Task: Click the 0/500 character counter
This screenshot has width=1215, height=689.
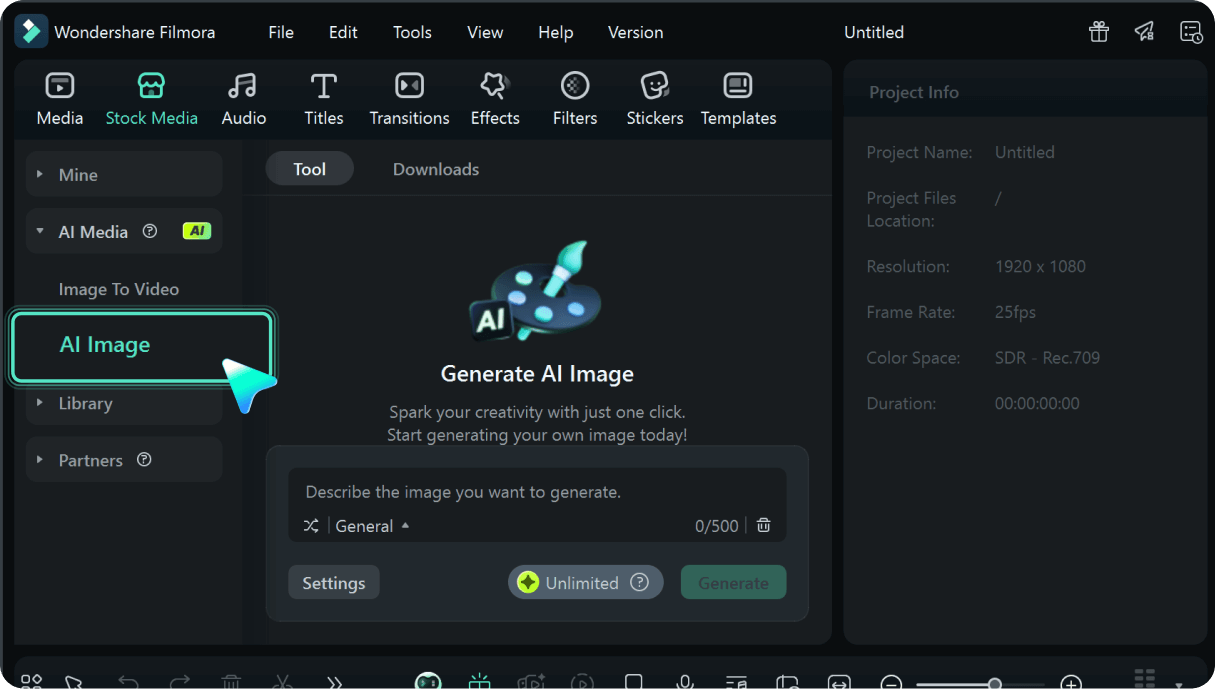Action: tap(717, 526)
